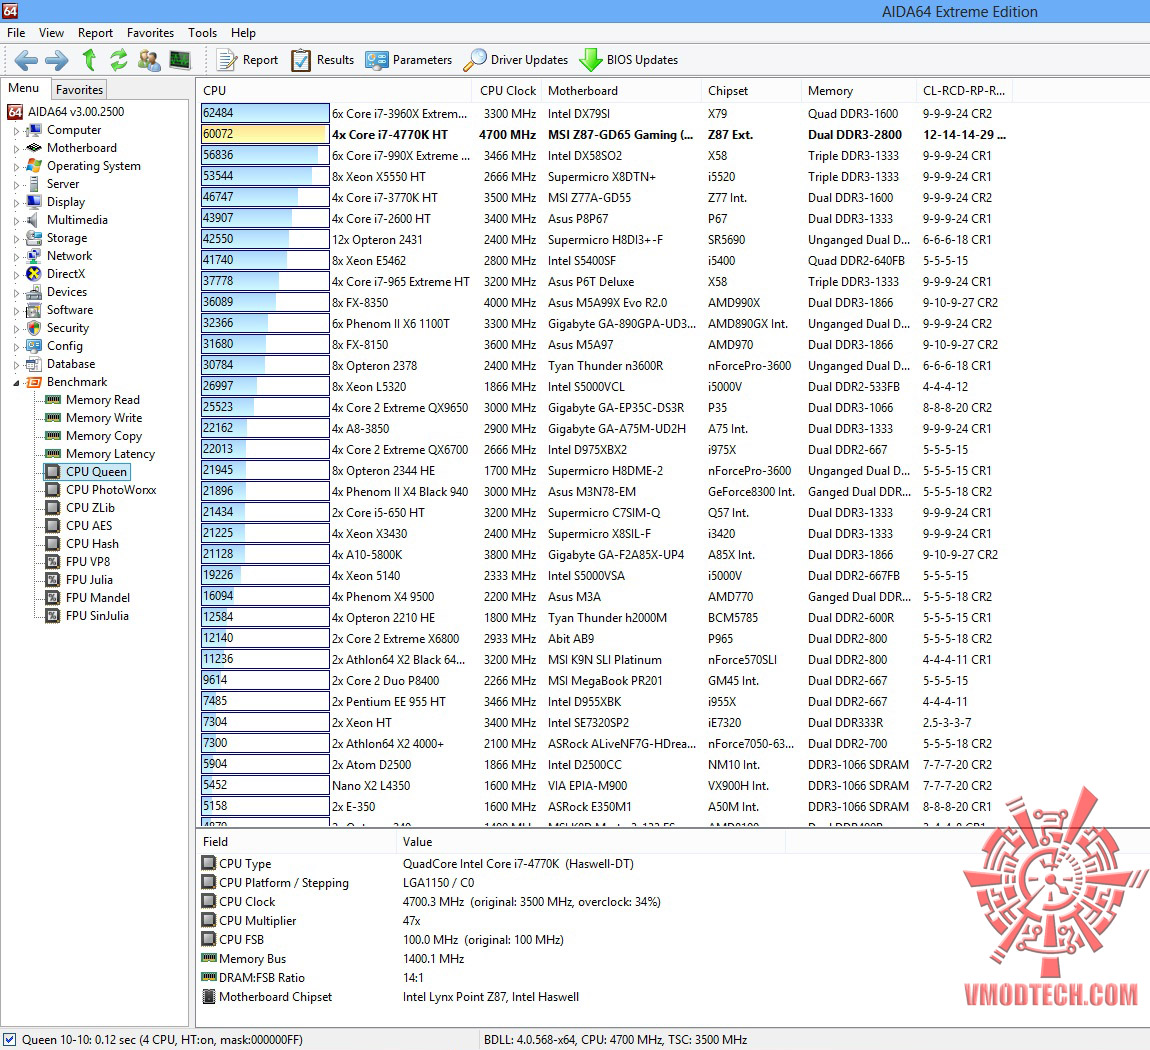
Task: Open the FPU SinJulia benchmark
Action: pyautogui.click(x=97, y=616)
